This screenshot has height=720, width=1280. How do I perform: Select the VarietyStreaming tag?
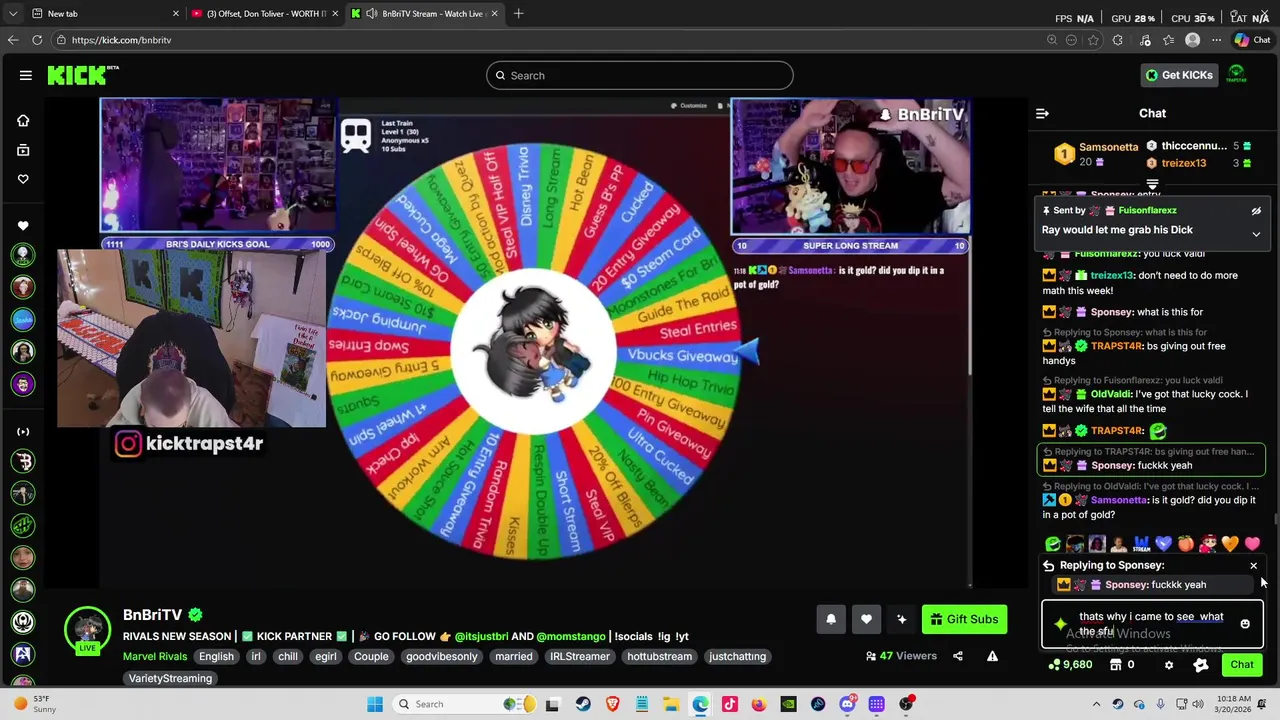(x=170, y=679)
